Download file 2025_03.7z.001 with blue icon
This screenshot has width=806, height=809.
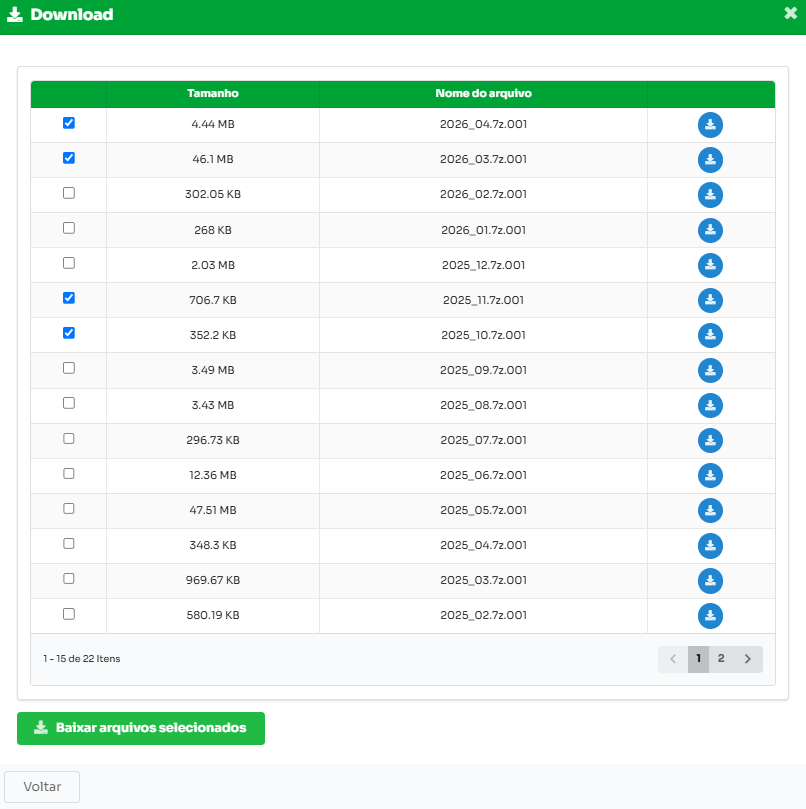(710, 581)
